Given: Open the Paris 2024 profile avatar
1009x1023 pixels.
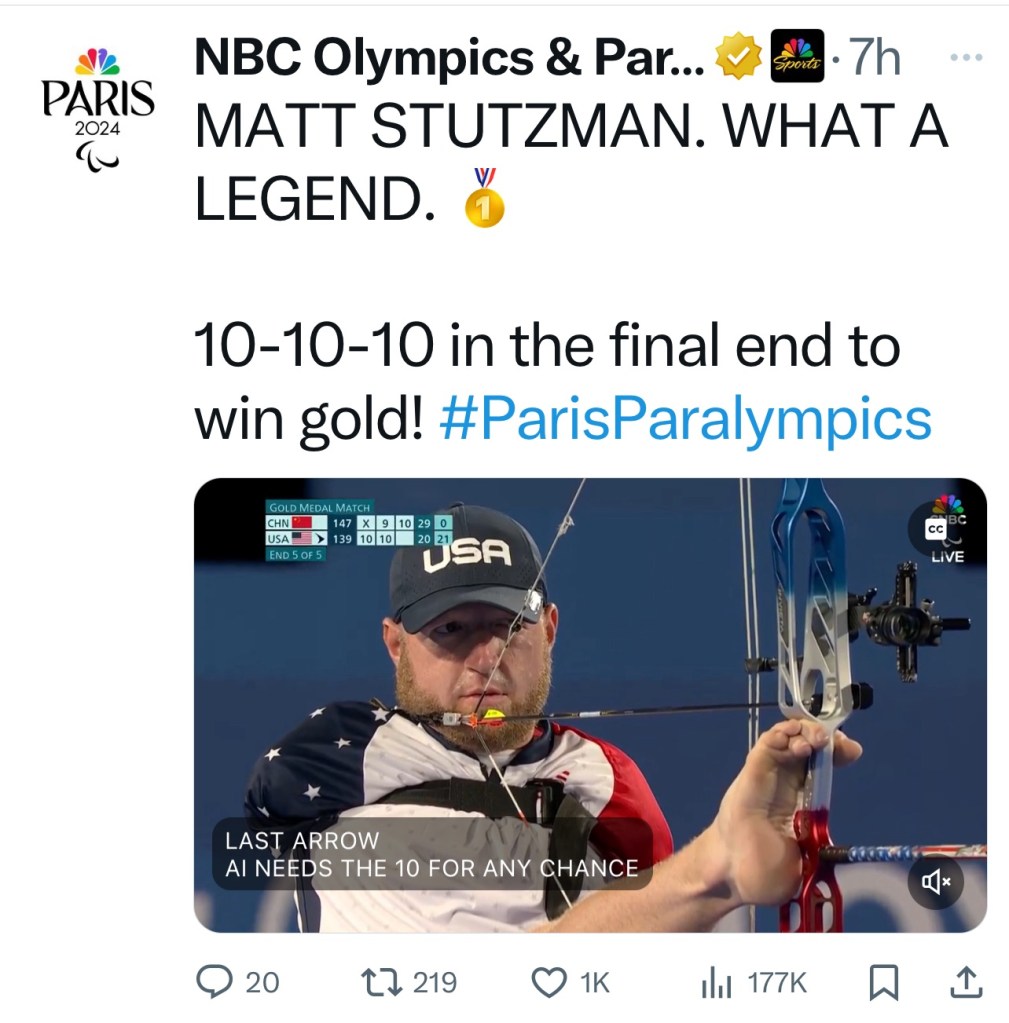Looking at the screenshot, I should tap(98, 105).
